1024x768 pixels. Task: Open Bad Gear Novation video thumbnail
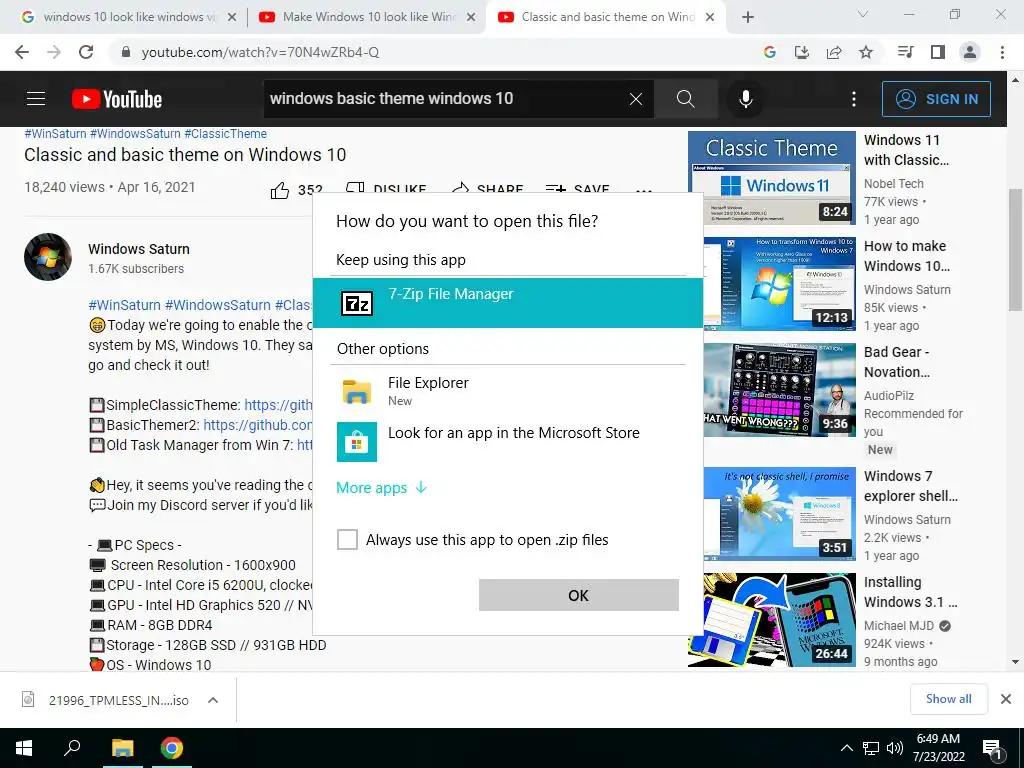tap(780, 389)
